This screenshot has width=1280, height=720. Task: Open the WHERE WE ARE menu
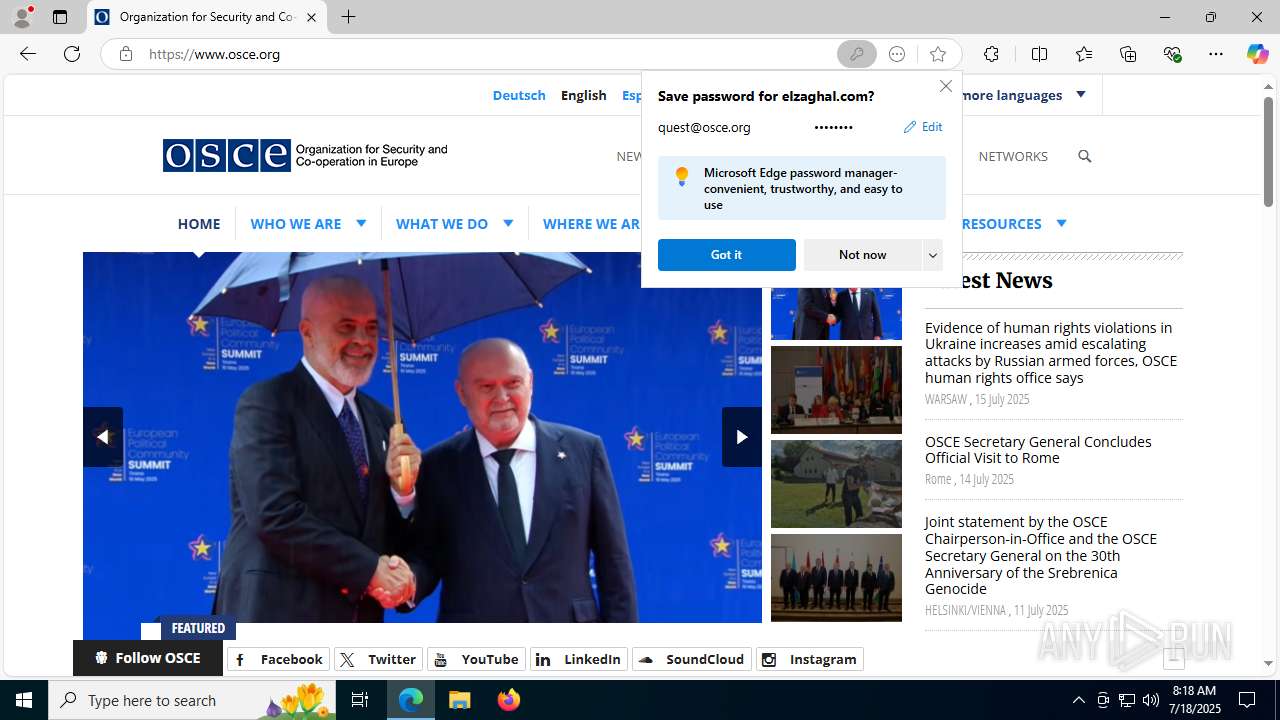592,224
